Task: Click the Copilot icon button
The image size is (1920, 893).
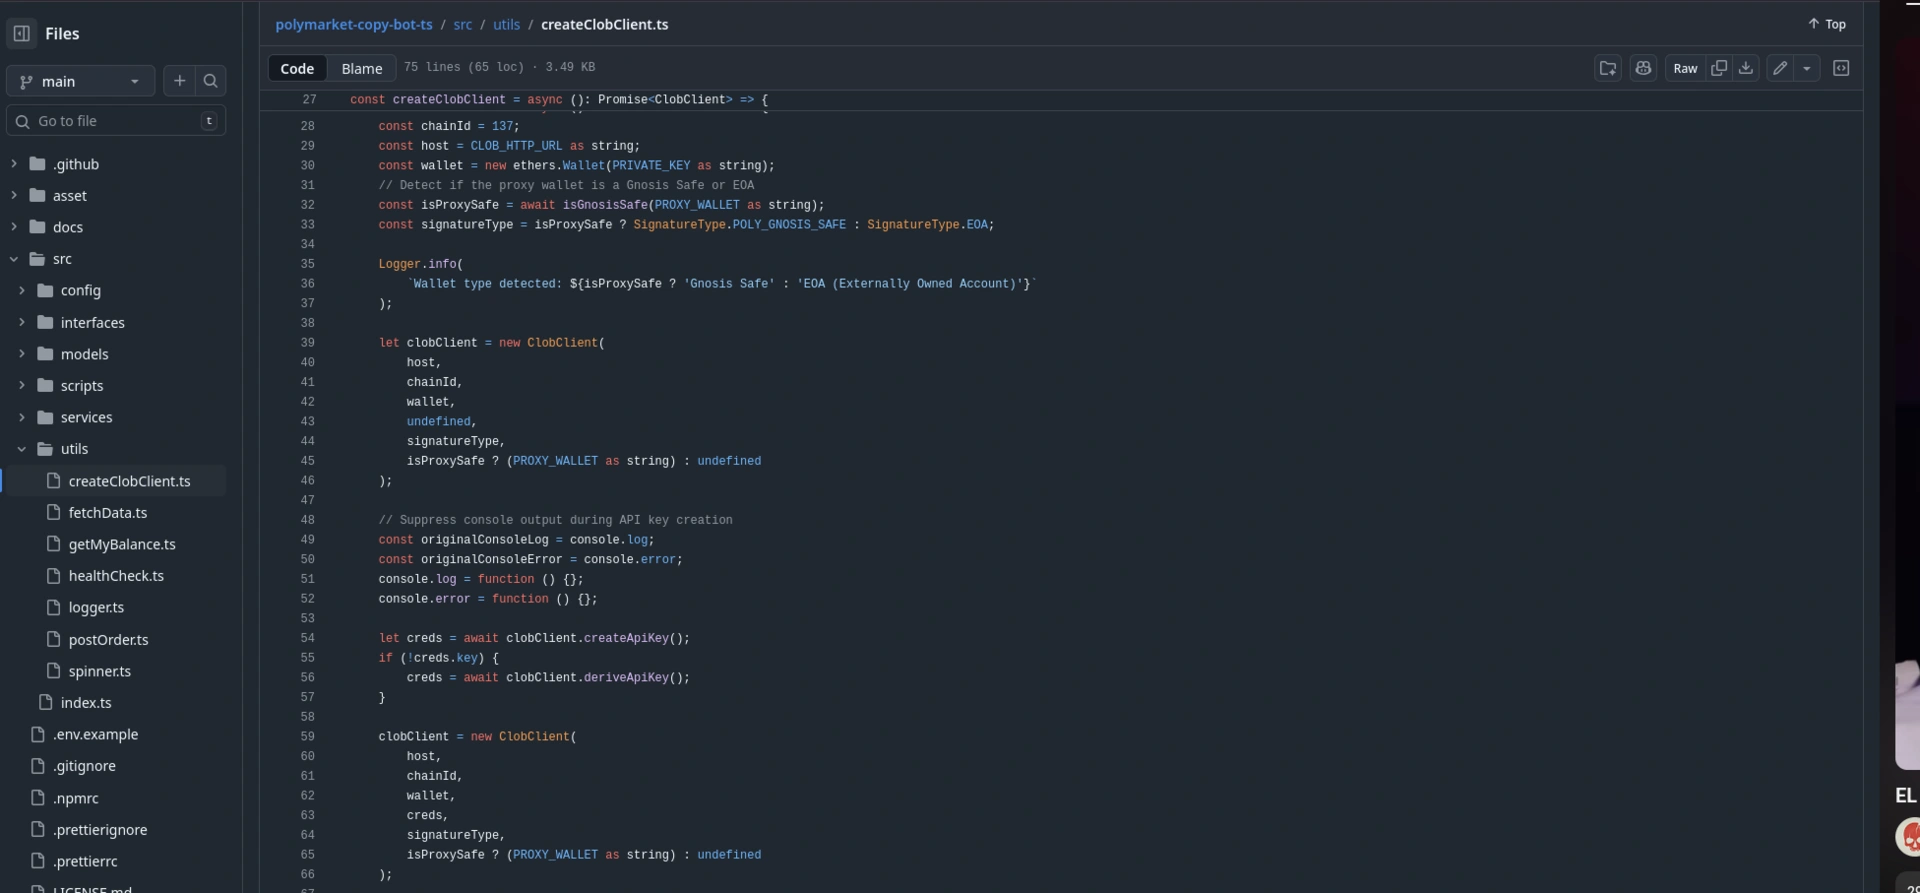Action: click(x=1643, y=68)
